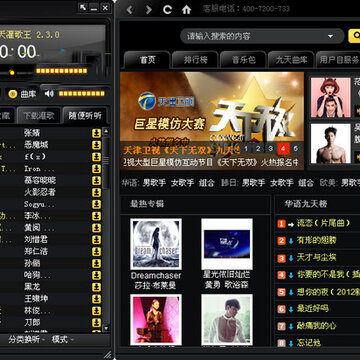Open the 曲库 library button

(x=22, y=94)
